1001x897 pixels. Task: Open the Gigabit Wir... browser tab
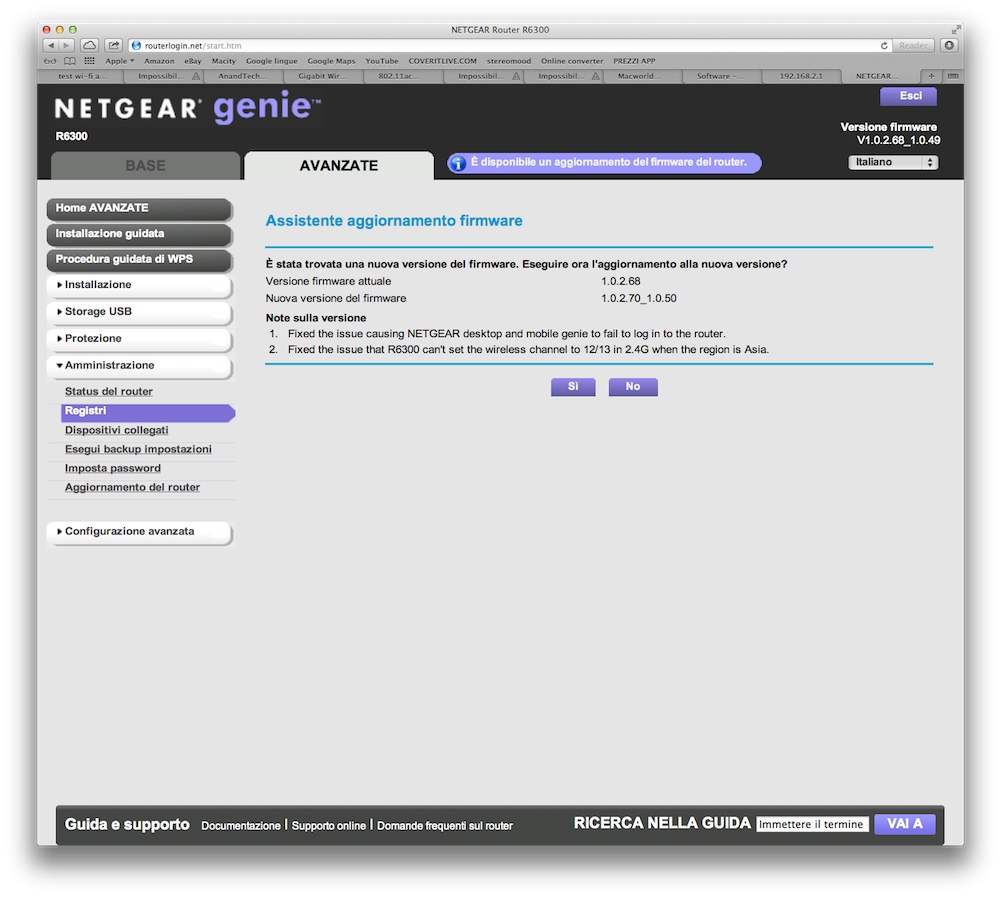[x=323, y=76]
